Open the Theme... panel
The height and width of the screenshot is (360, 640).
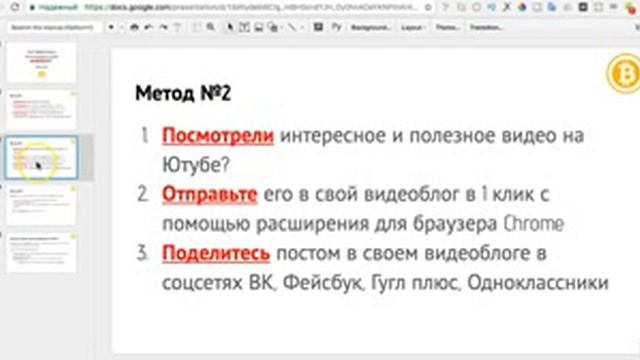447,27
